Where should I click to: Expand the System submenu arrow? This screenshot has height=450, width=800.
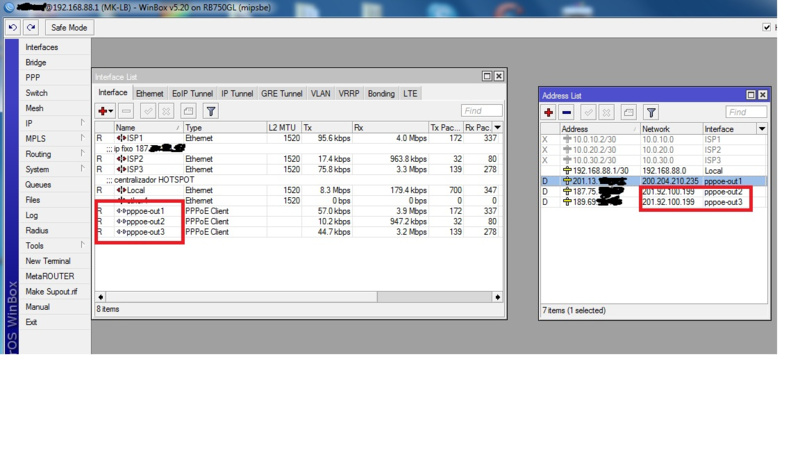tap(82, 169)
